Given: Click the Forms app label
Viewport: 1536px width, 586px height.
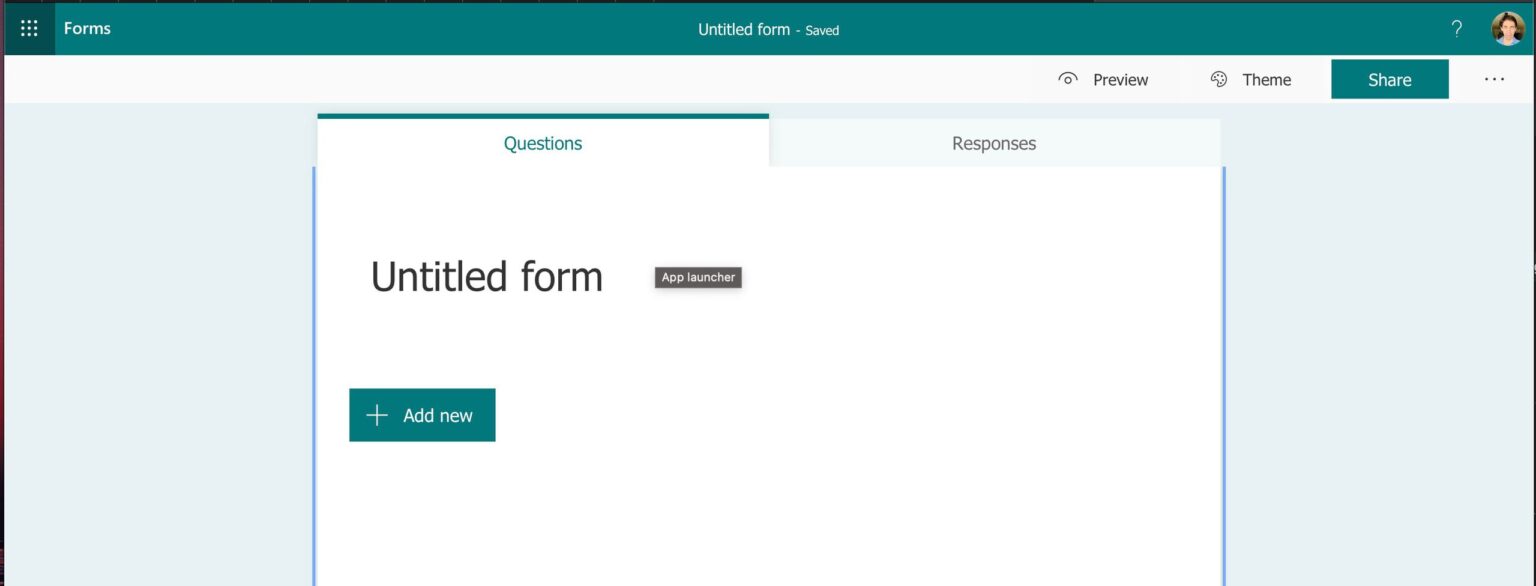Looking at the screenshot, I should coord(87,28).
